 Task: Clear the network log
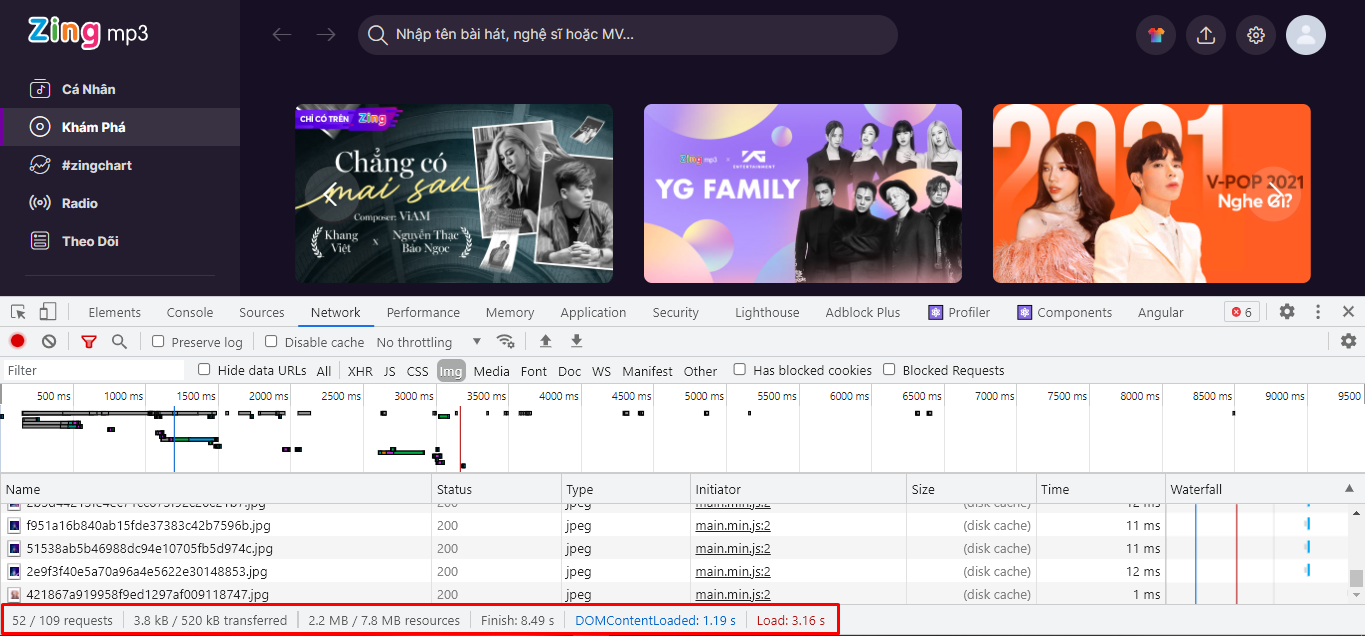click(x=49, y=341)
